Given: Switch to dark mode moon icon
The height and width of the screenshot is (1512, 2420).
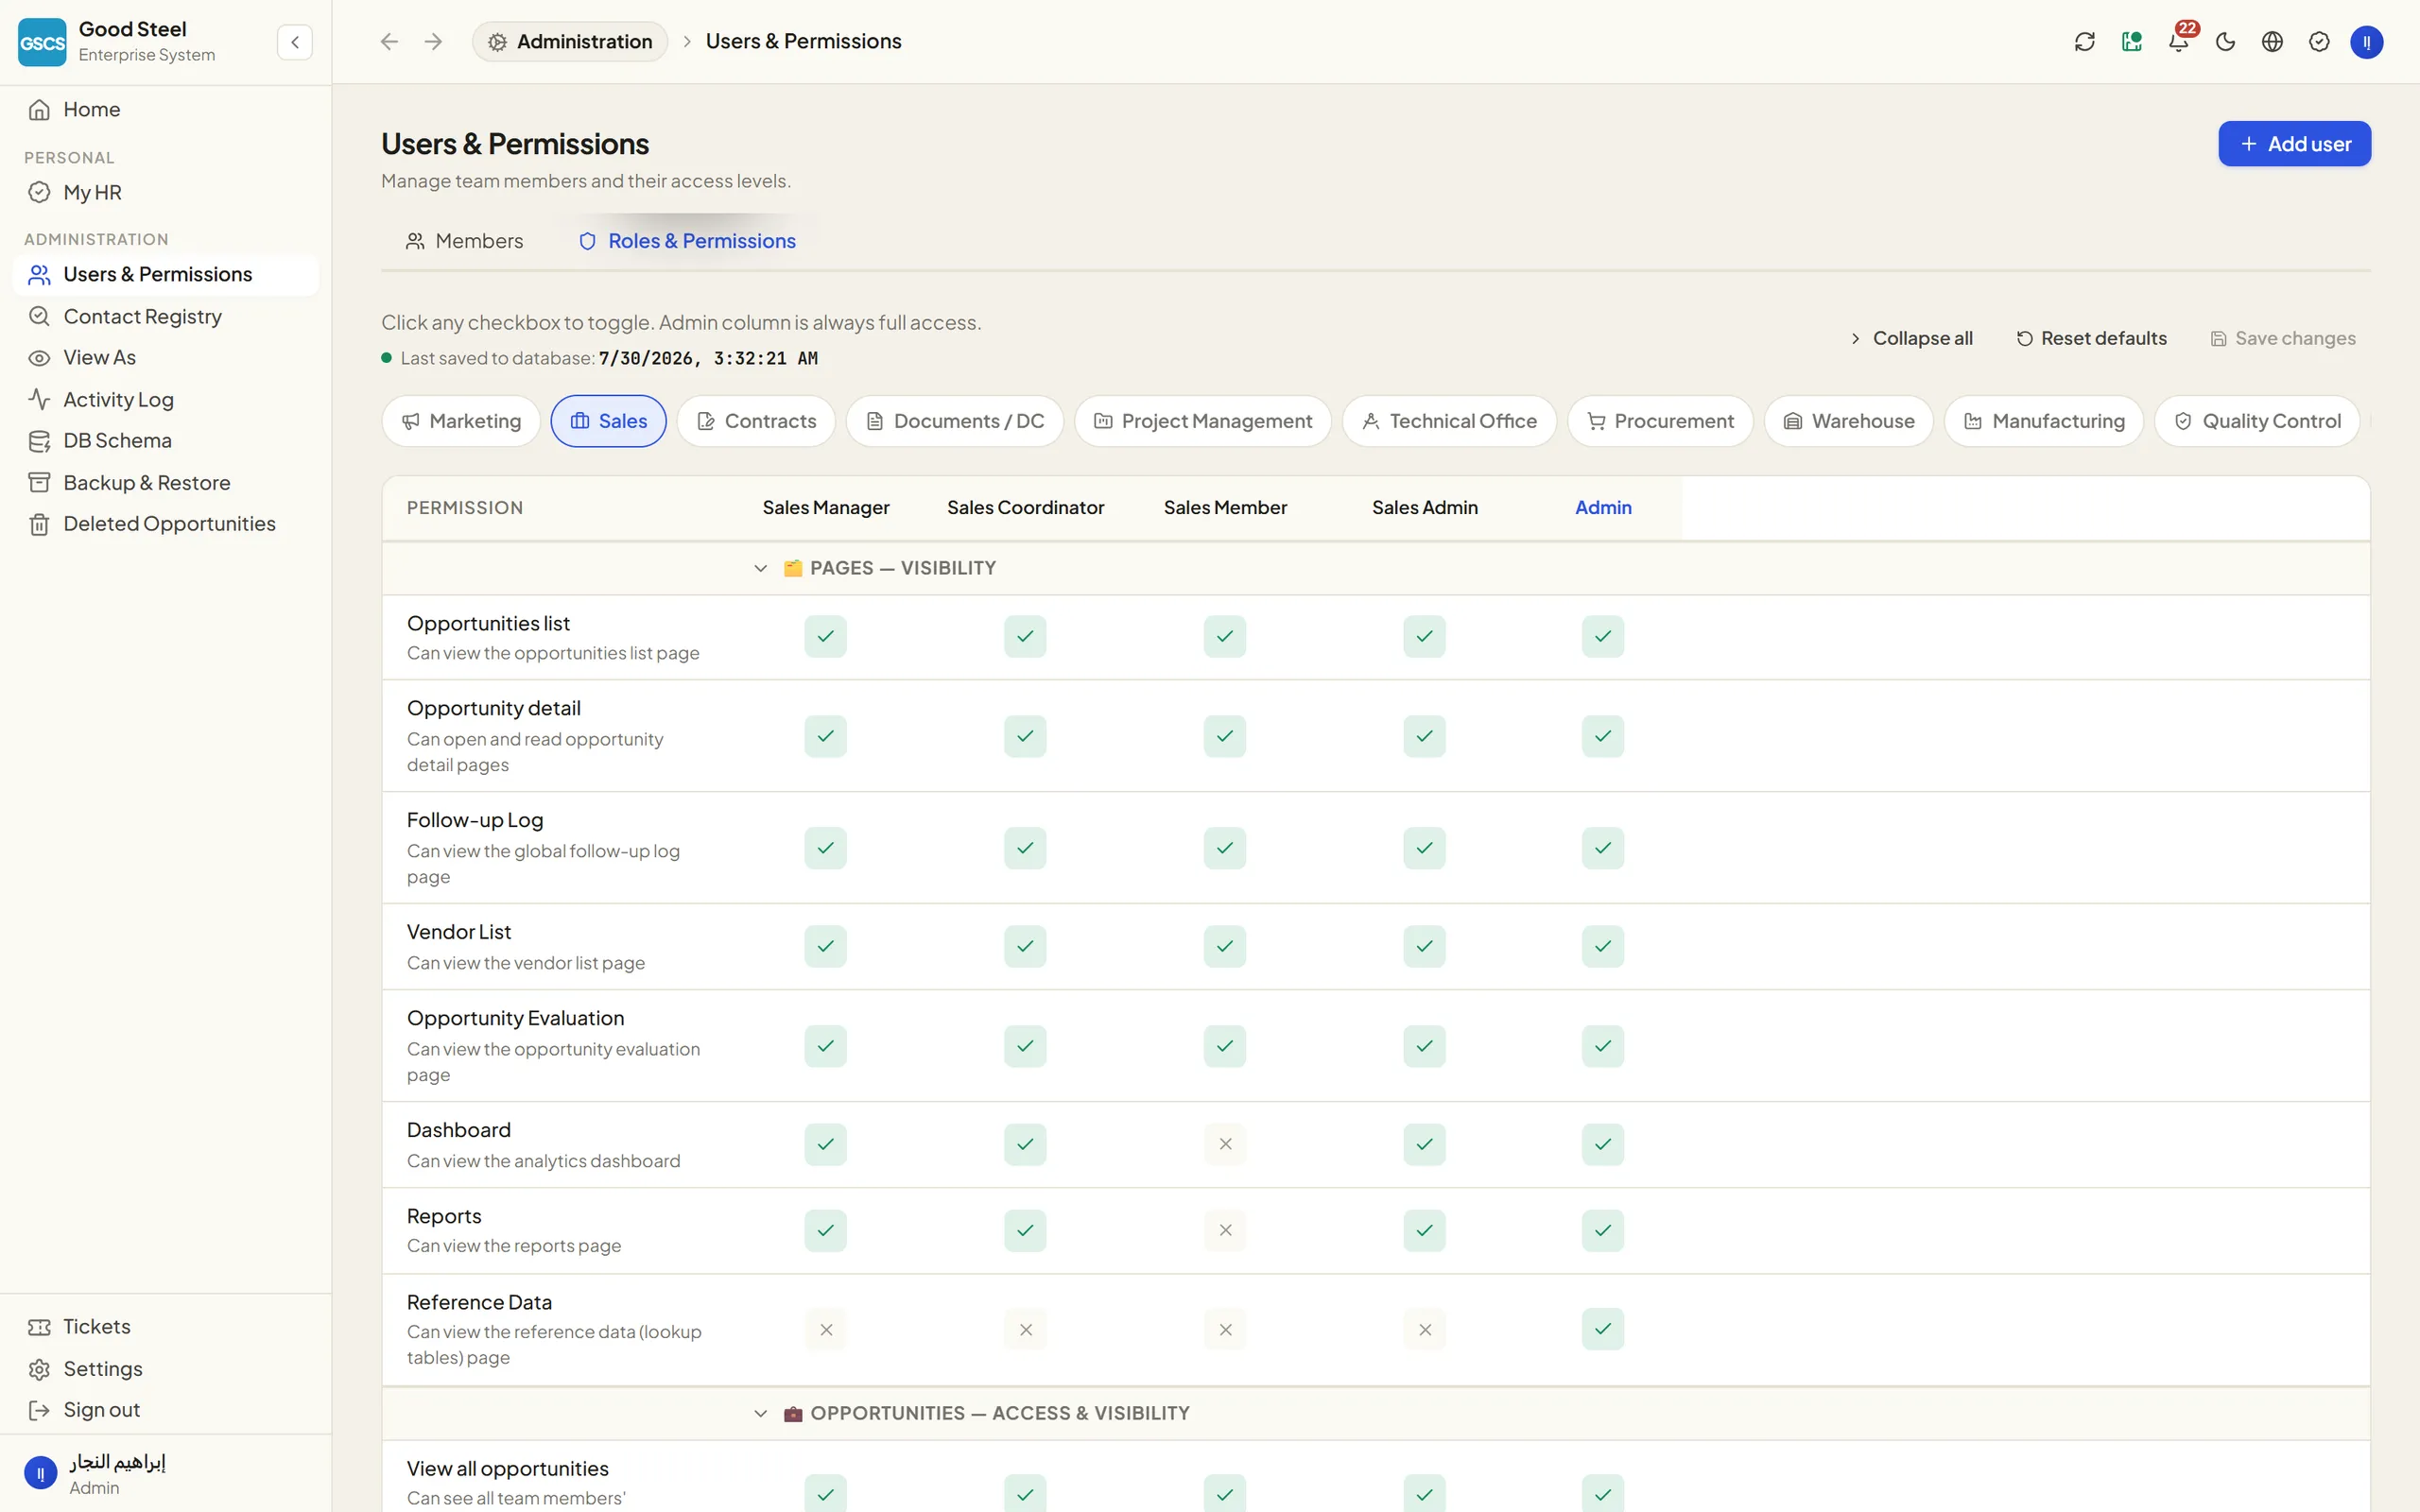Looking at the screenshot, I should [2225, 42].
